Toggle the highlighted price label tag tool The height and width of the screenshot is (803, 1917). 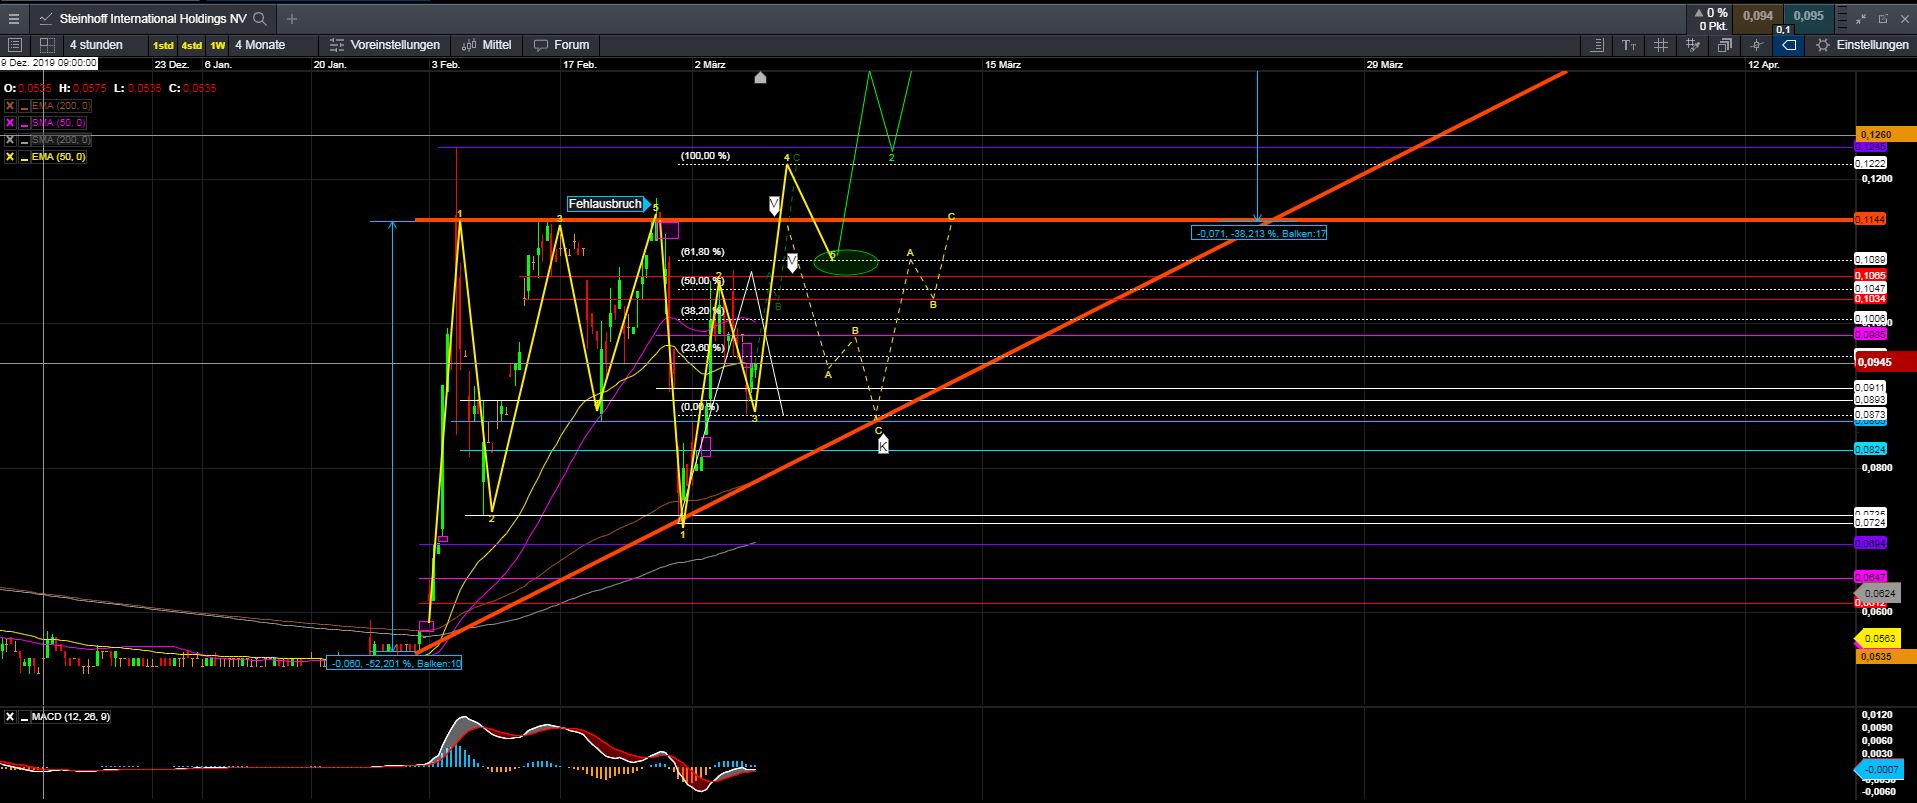tap(1789, 45)
